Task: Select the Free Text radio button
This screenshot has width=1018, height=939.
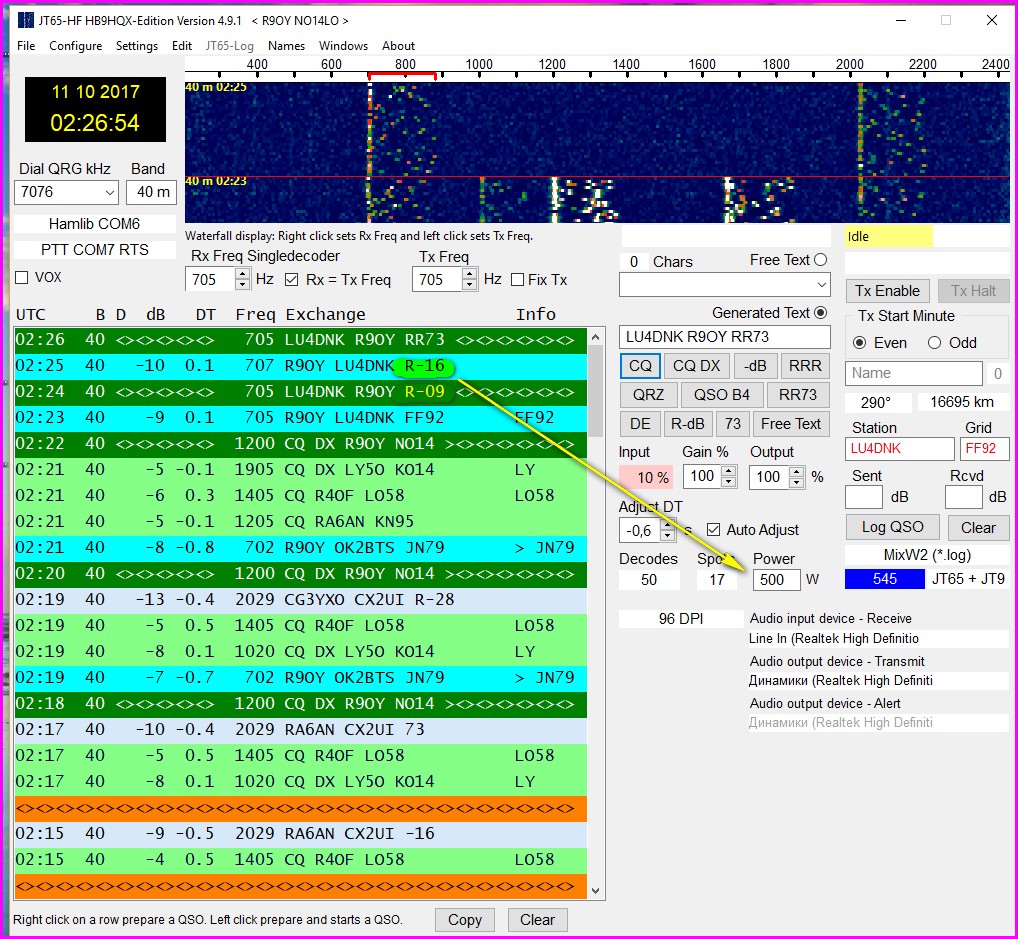Action: 821,260
